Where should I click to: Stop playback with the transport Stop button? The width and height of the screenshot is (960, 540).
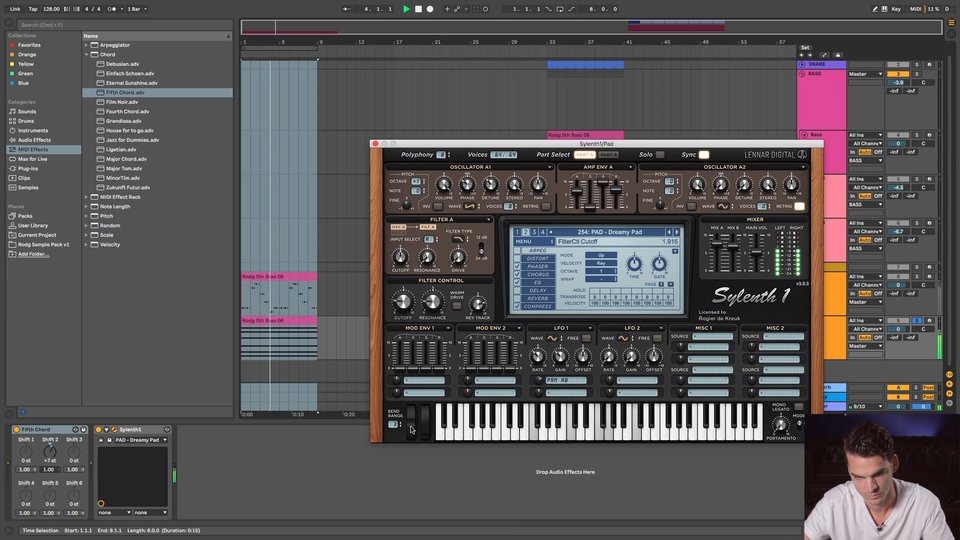click(x=418, y=9)
